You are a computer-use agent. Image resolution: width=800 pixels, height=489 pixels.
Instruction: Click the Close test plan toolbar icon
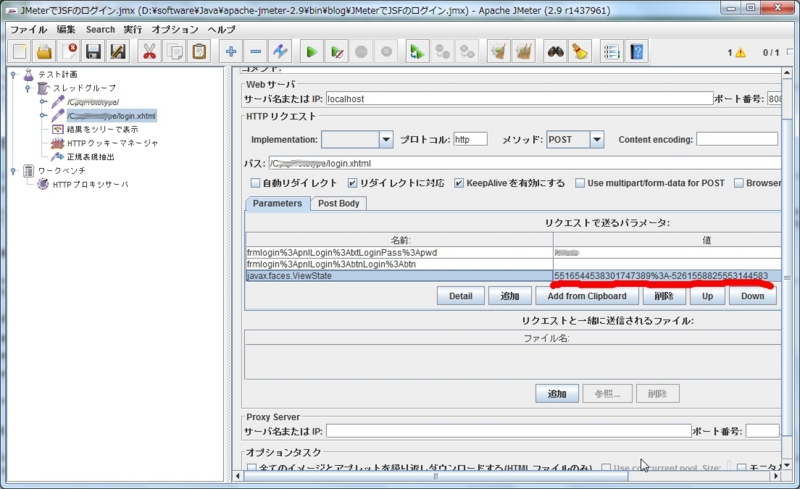(69, 52)
